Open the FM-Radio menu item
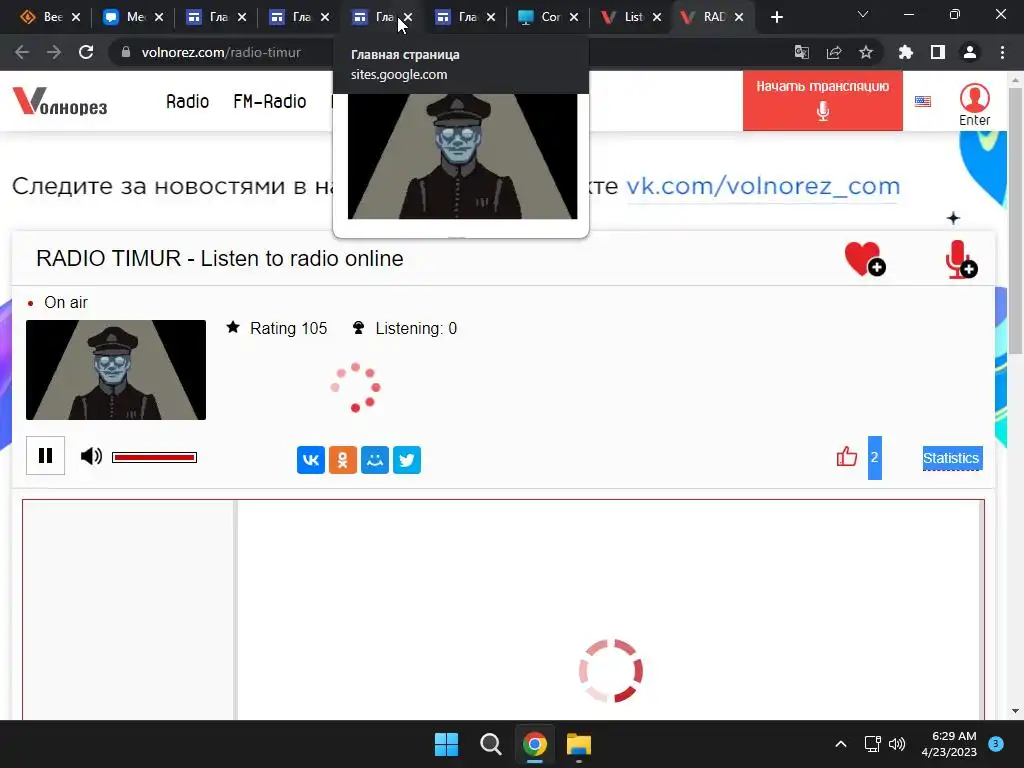Viewport: 1024px width, 768px height. (270, 101)
